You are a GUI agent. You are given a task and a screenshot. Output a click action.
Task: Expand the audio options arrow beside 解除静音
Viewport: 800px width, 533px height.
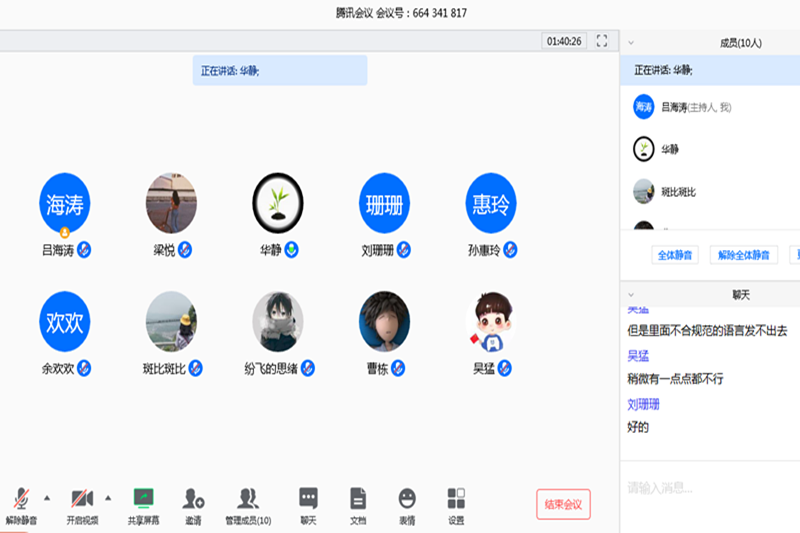pyautogui.click(x=47, y=497)
